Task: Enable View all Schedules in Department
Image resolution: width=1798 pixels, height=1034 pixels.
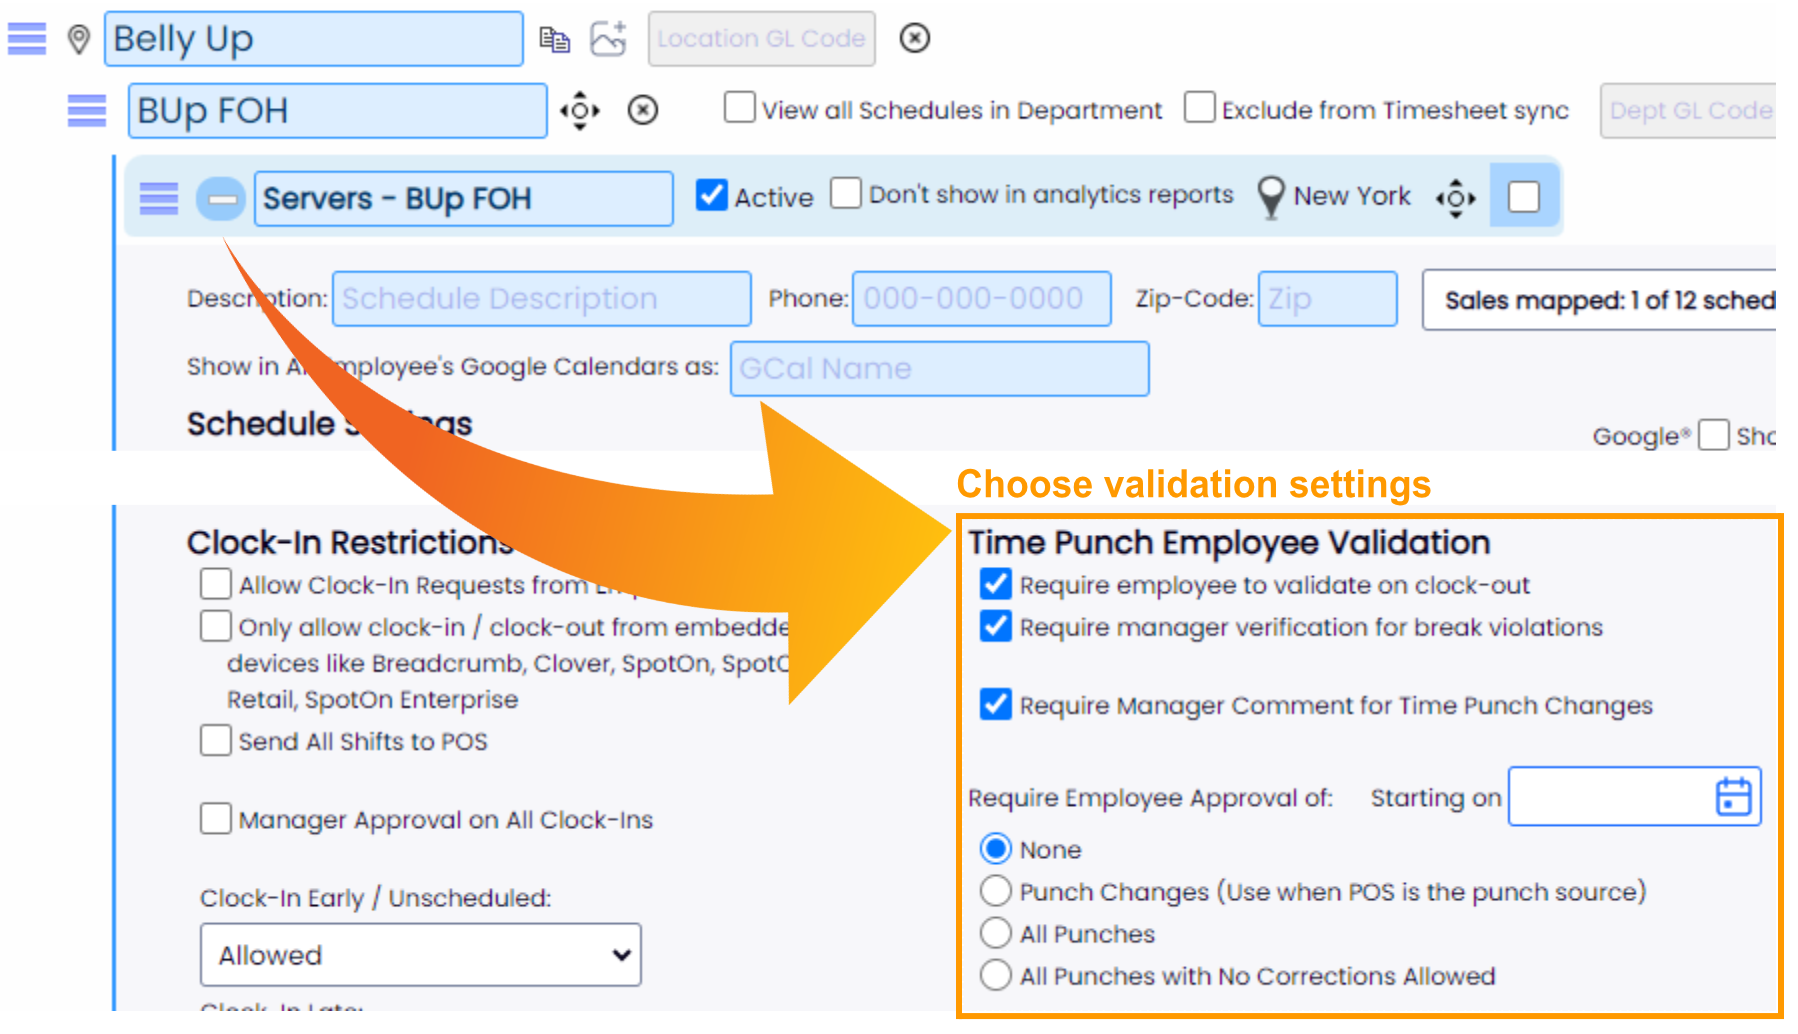Action: (739, 107)
